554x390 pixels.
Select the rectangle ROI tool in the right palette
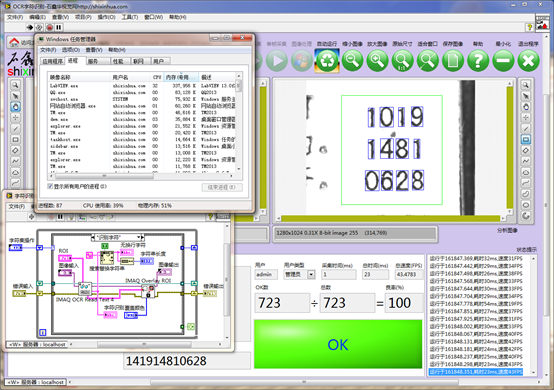click(x=526, y=140)
